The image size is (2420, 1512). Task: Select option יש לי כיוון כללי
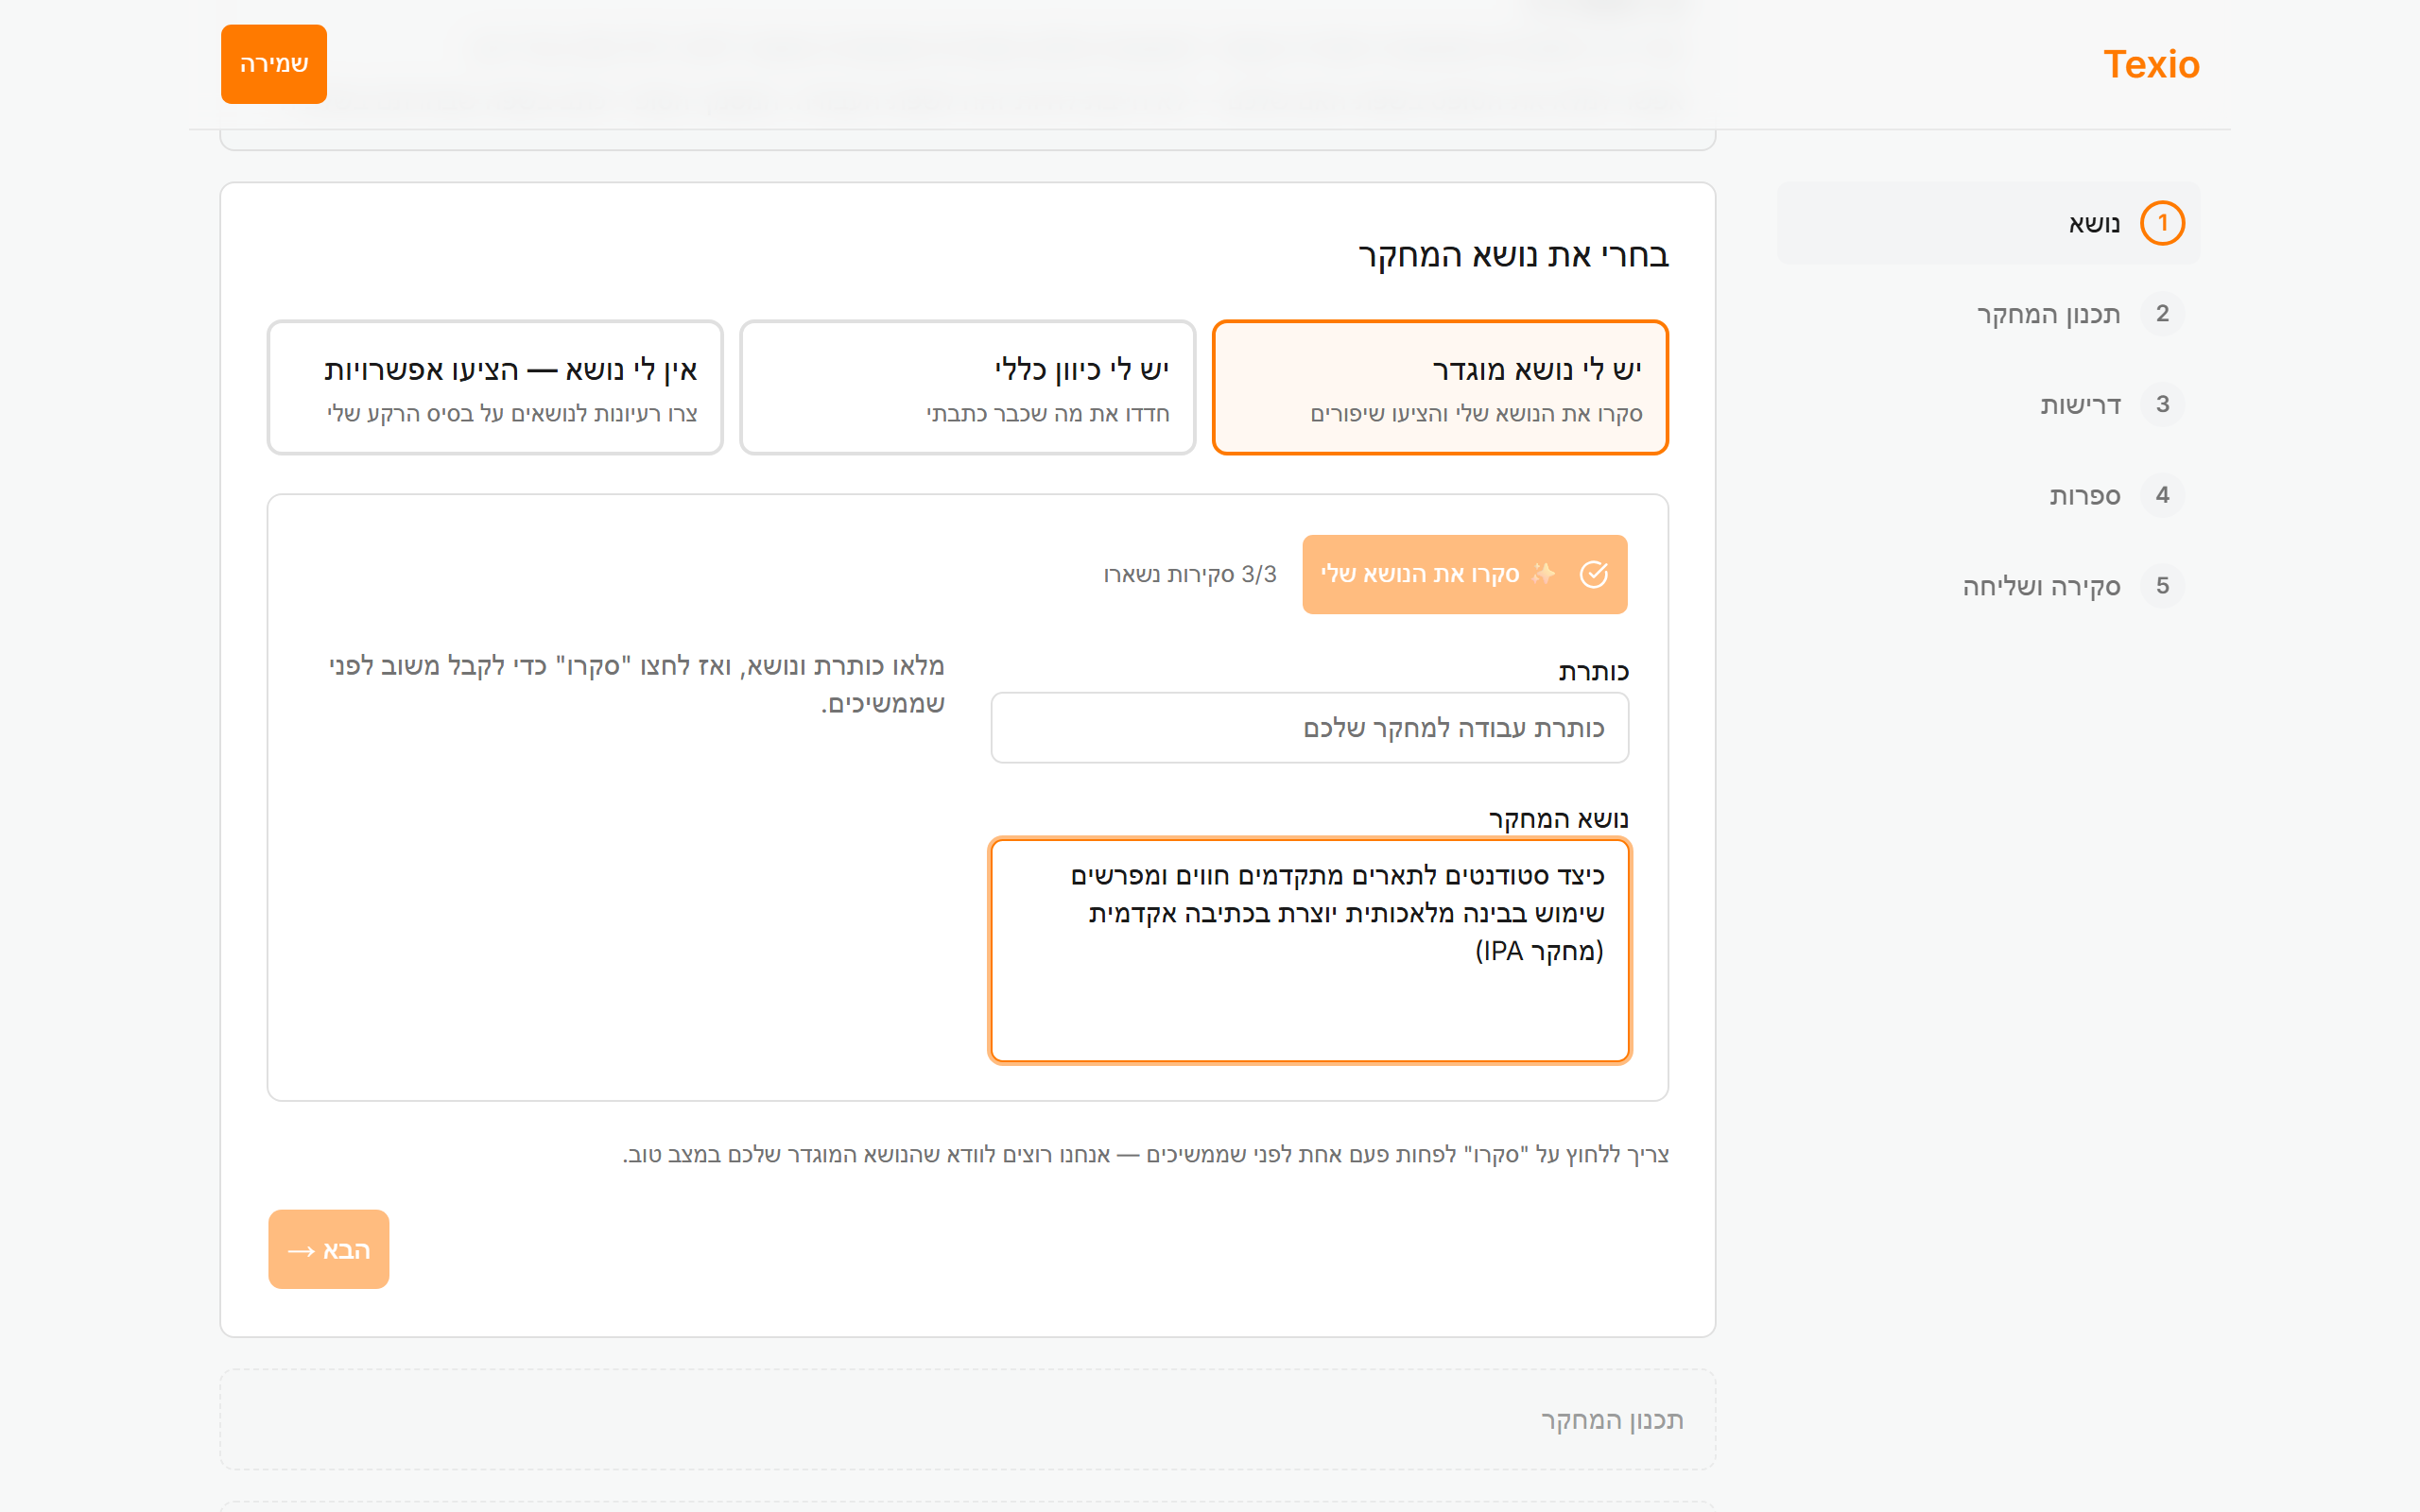pos(967,387)
